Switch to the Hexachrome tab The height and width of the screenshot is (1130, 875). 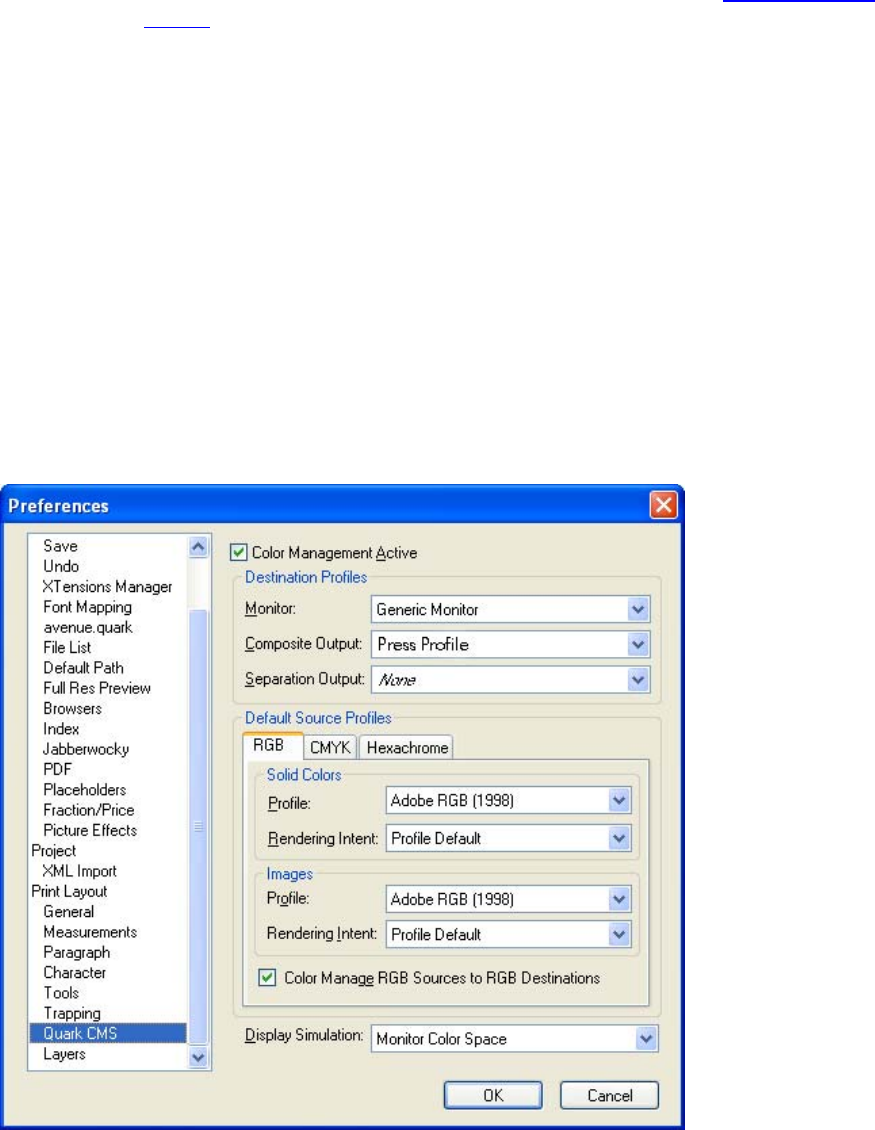pos(407,747)
